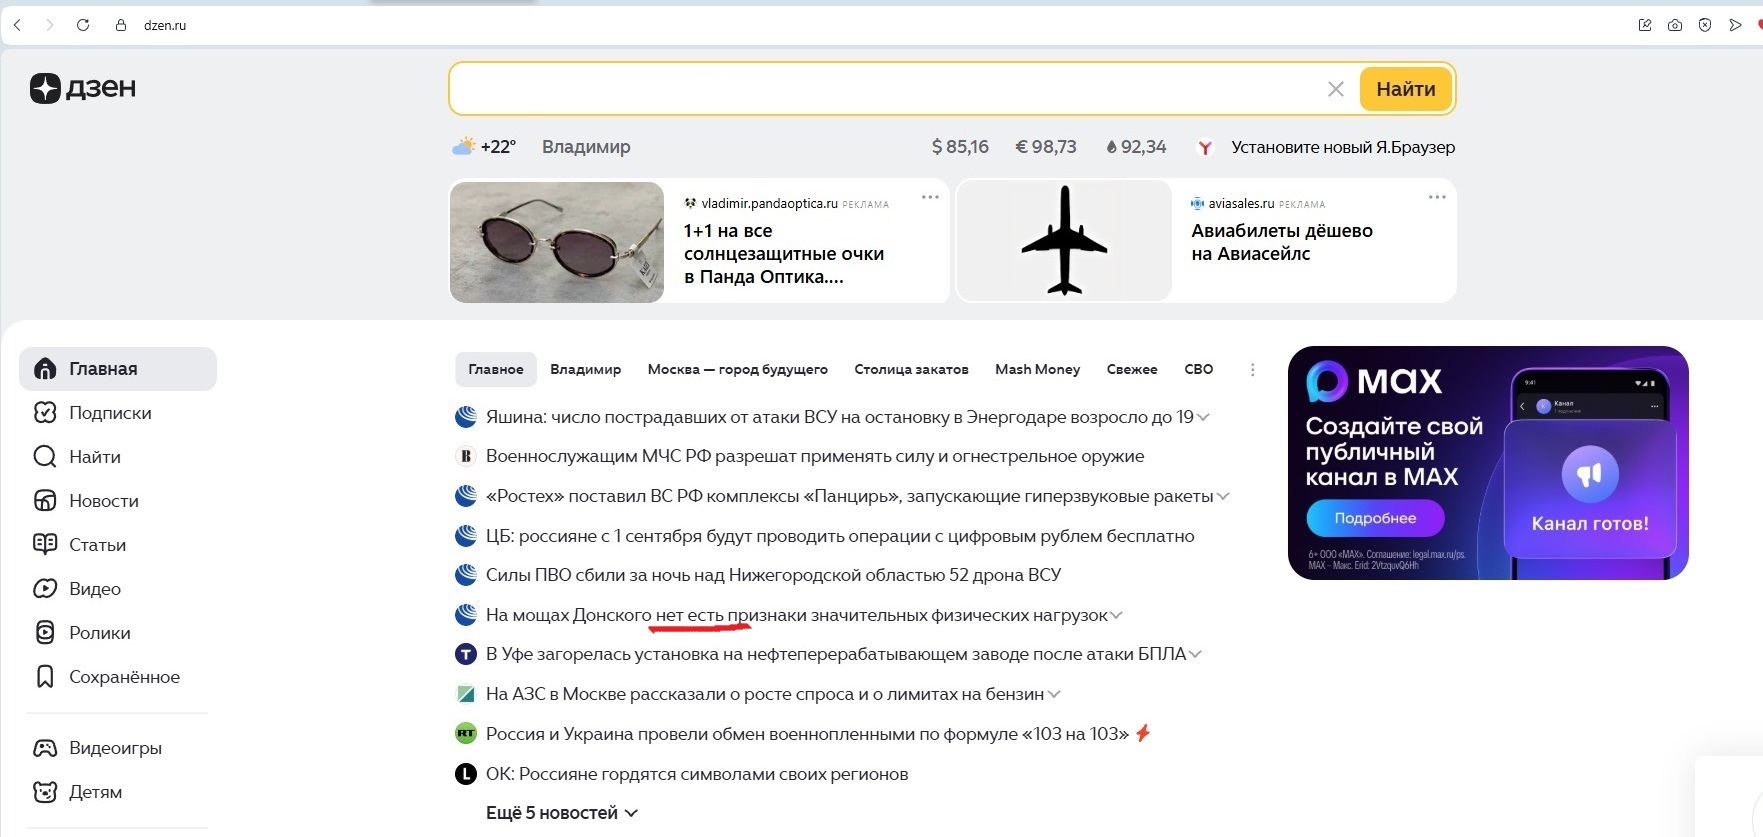
Task: Click the Подписки icon in sidebar
Action: click(45, 413)
